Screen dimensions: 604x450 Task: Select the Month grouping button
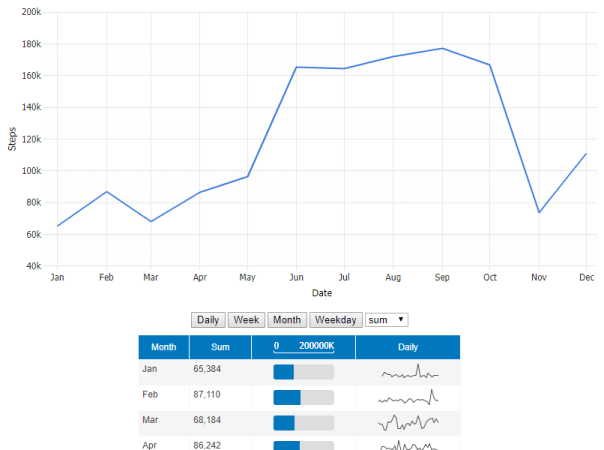287,320
